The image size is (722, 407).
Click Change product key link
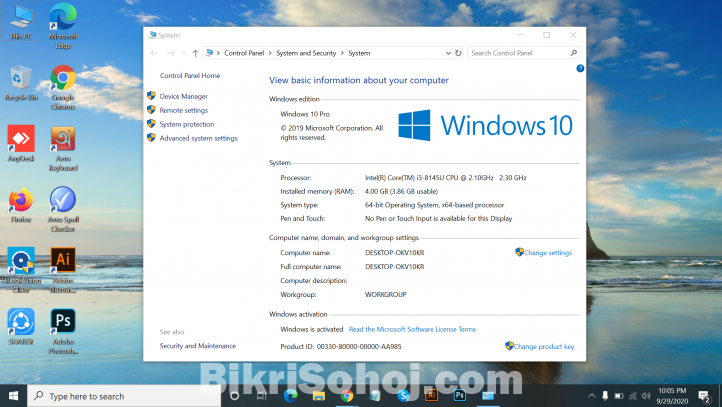[x=543, y=346]
